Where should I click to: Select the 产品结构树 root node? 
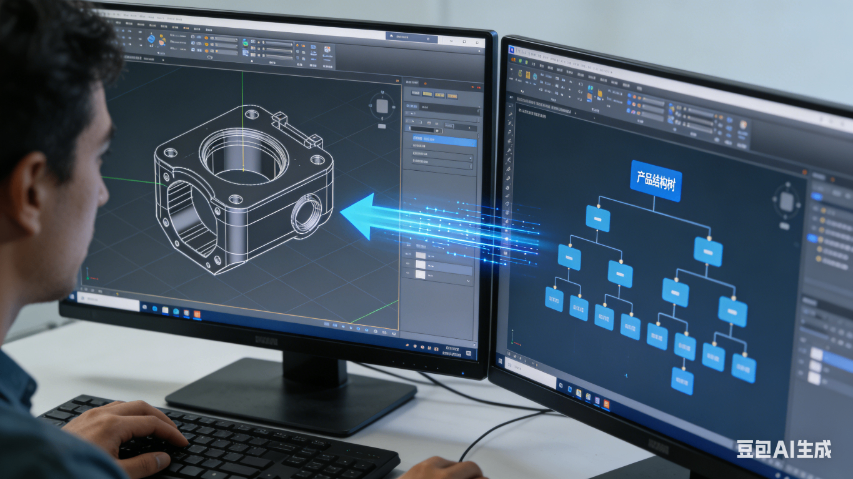coord(656,180)
